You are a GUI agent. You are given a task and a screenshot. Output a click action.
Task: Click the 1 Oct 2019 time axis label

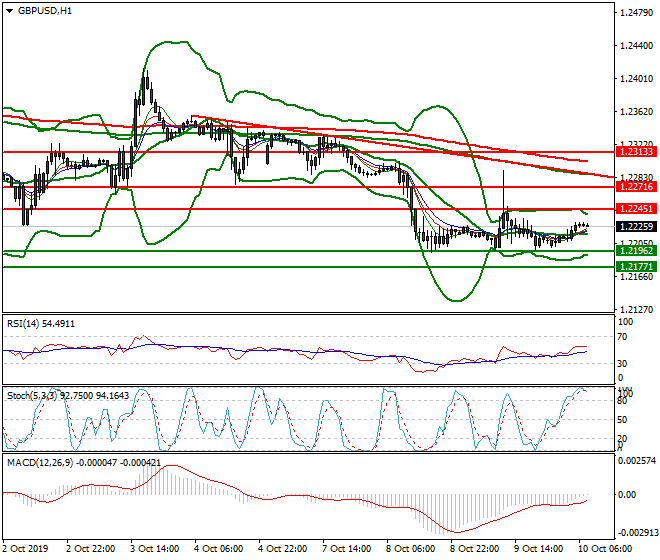pyautogui.click(x=26, y=549)
